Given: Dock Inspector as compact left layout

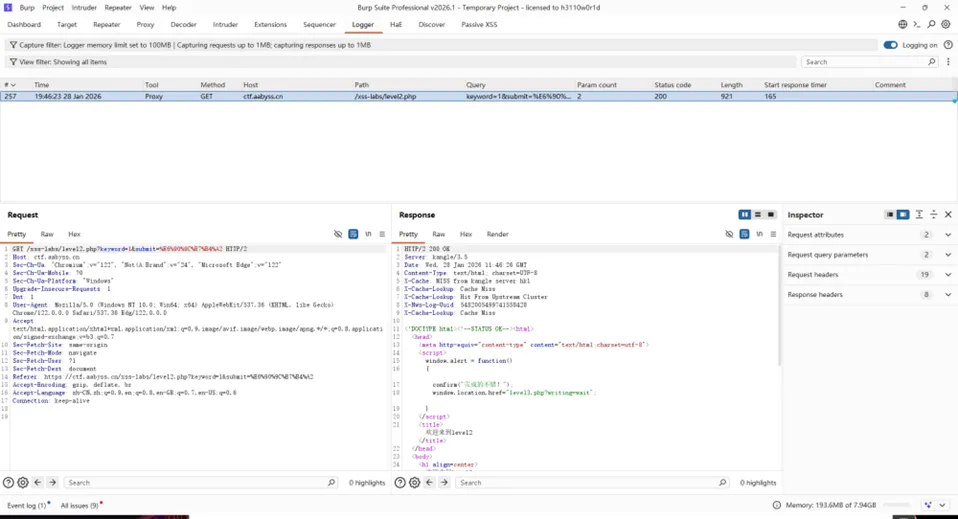Looking at the screenshot, I should (890, 215).
